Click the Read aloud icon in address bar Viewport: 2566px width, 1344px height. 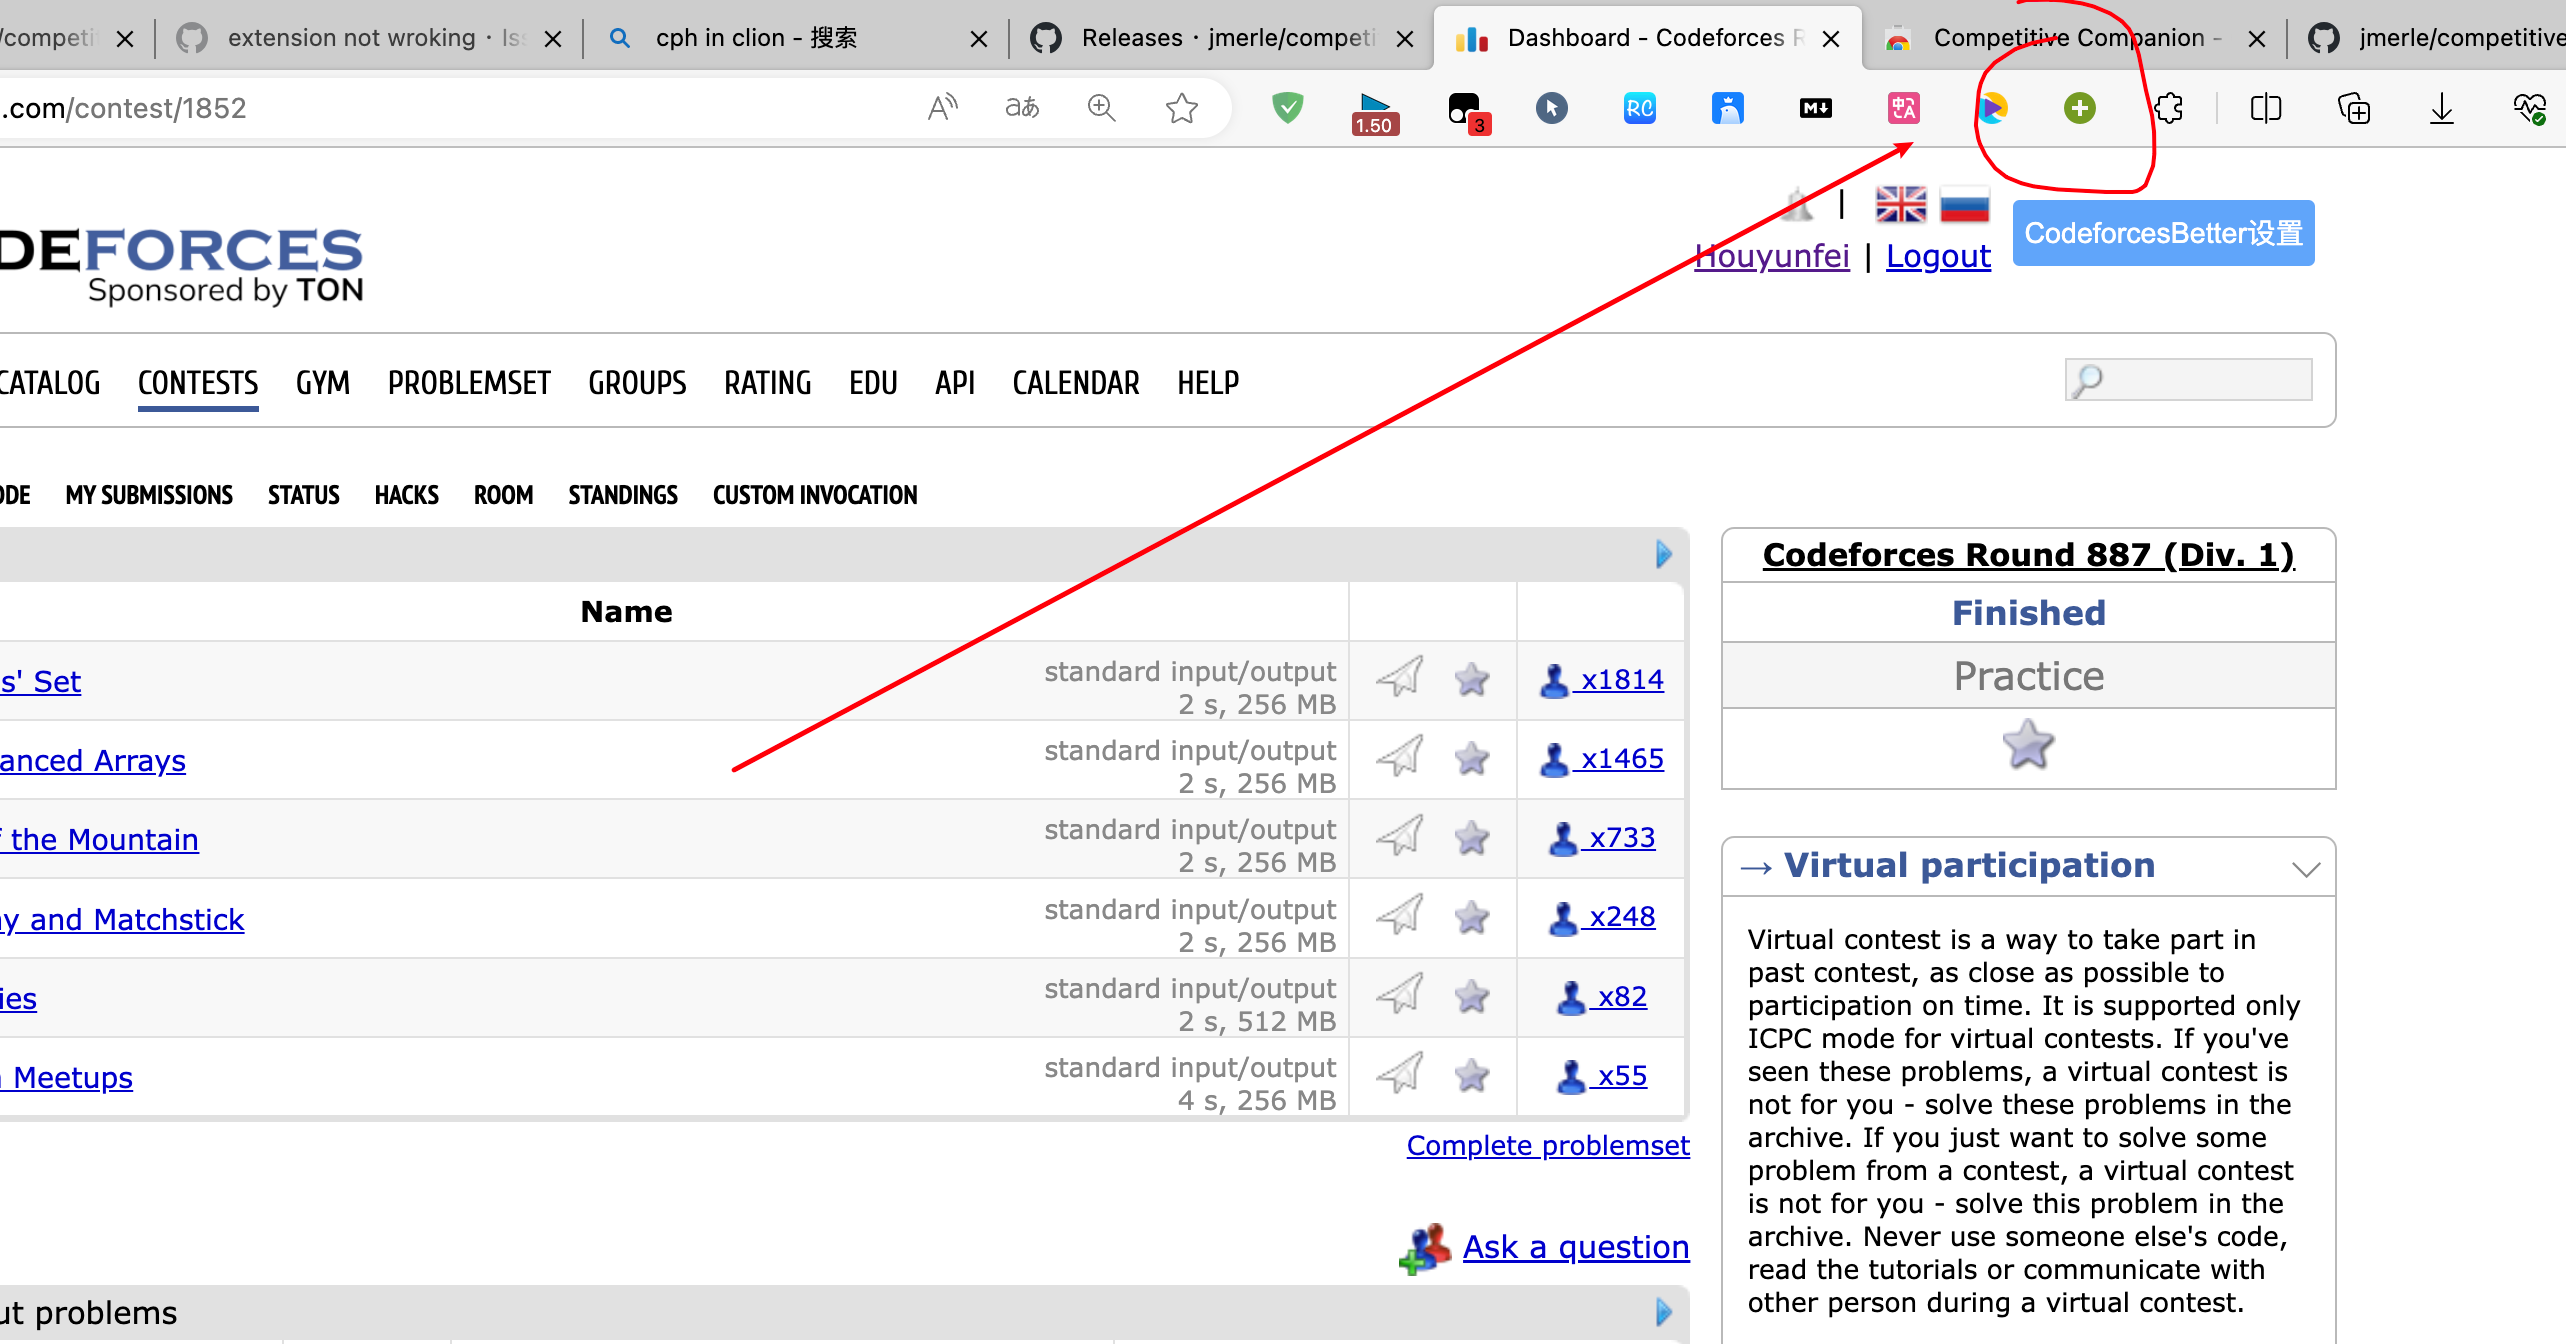(942, 107)
